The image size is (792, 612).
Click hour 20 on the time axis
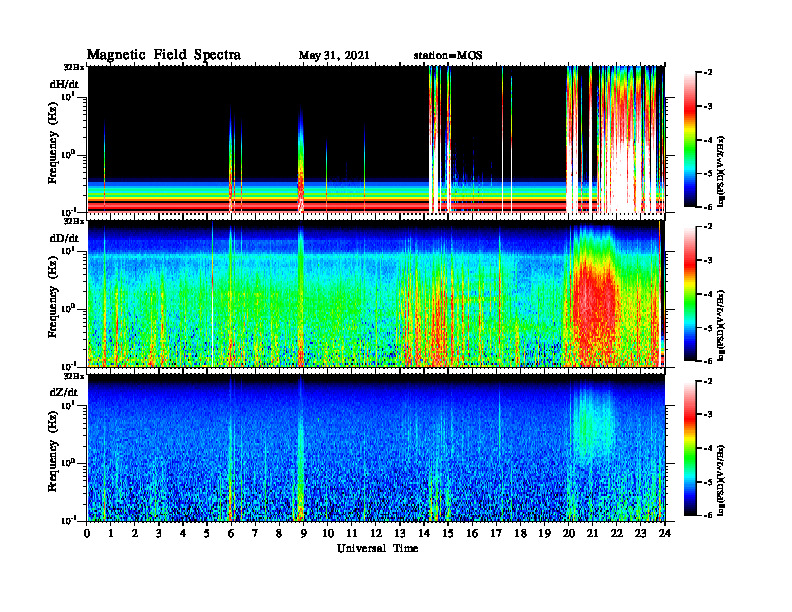[568, 533]
